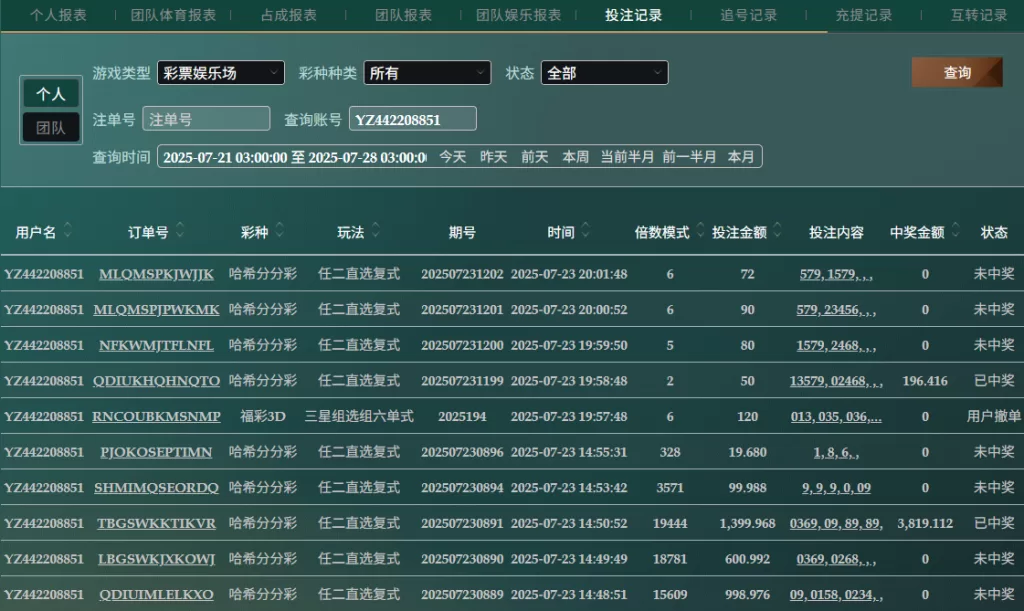Viewport: 1024px width, 611px height.
Task: Switch to 投注记录 tab
Action: click(x=633, y=15)
